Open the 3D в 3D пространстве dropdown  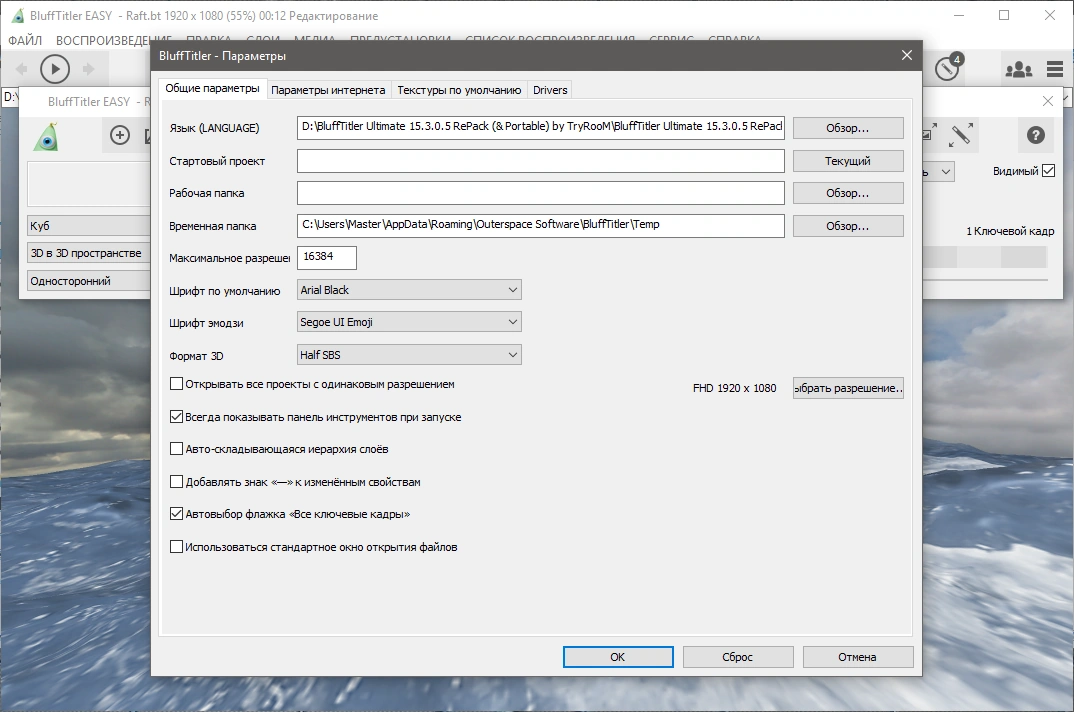point(89,253)
